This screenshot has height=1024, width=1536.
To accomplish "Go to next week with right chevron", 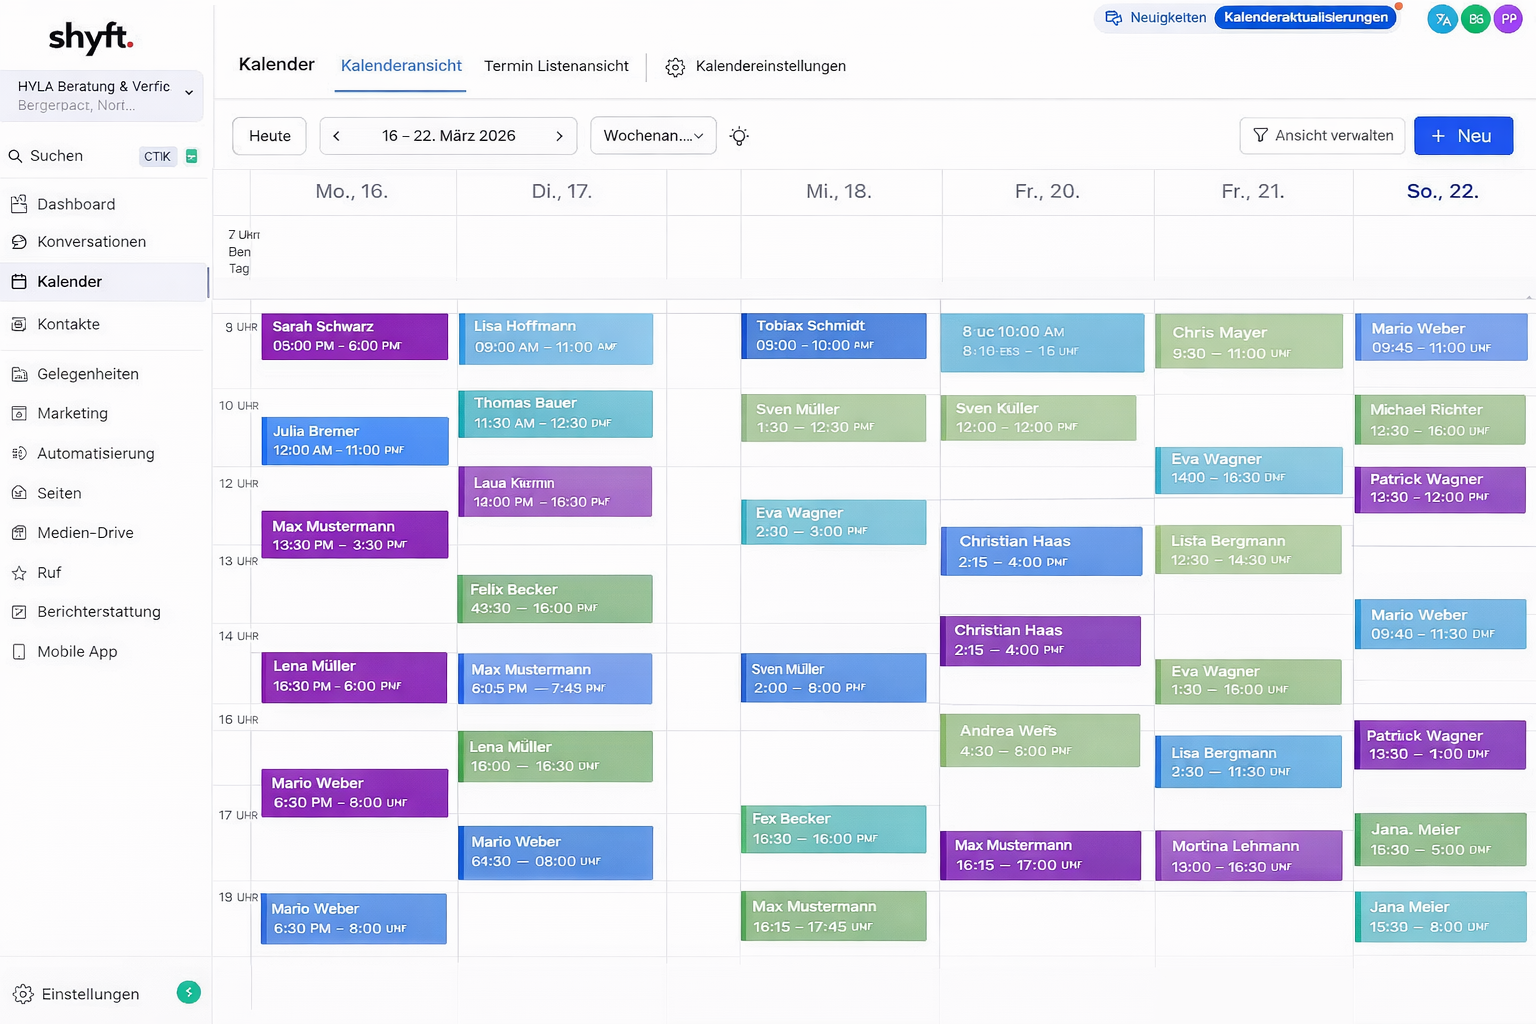I will (559, 136).
